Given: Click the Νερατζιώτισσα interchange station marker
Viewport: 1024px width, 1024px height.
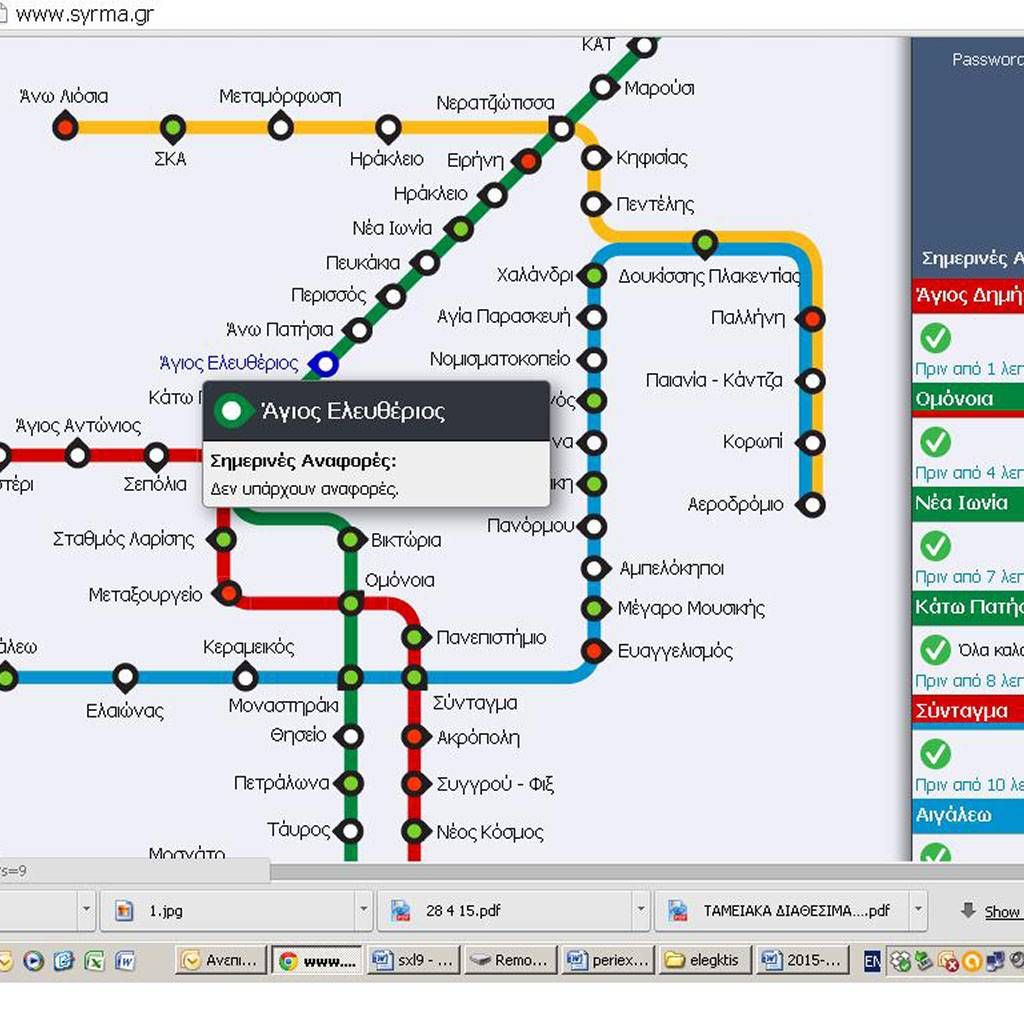Looking at the screenshot, I should pos(562,127).
